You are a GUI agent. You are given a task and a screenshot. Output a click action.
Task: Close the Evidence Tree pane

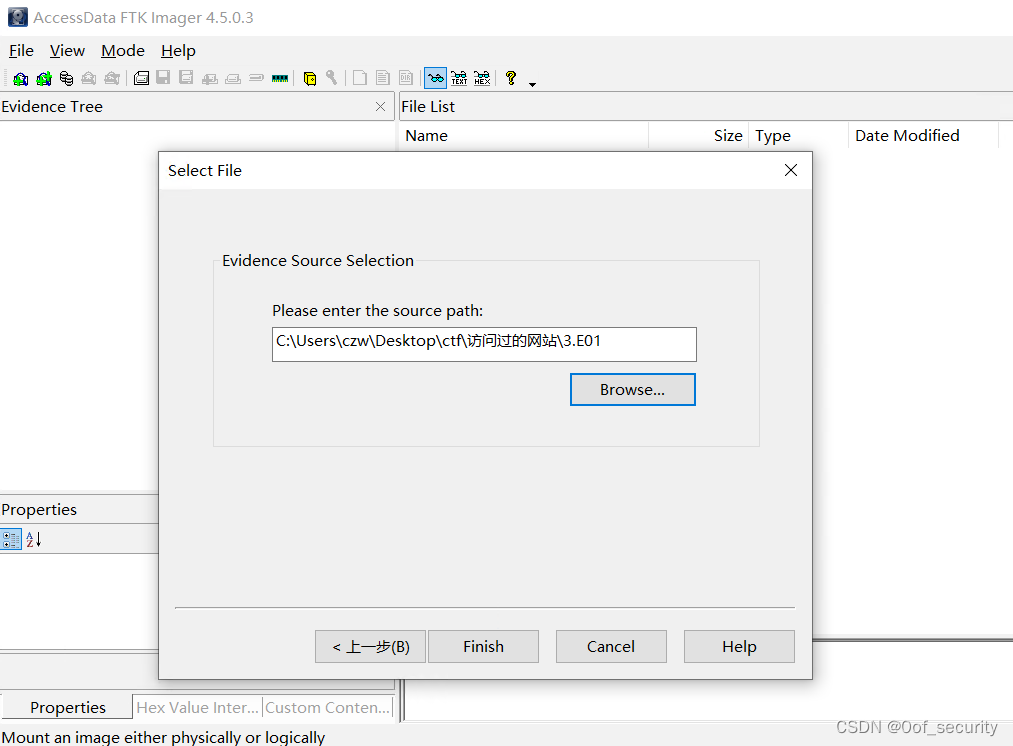(x=381, y=107)
